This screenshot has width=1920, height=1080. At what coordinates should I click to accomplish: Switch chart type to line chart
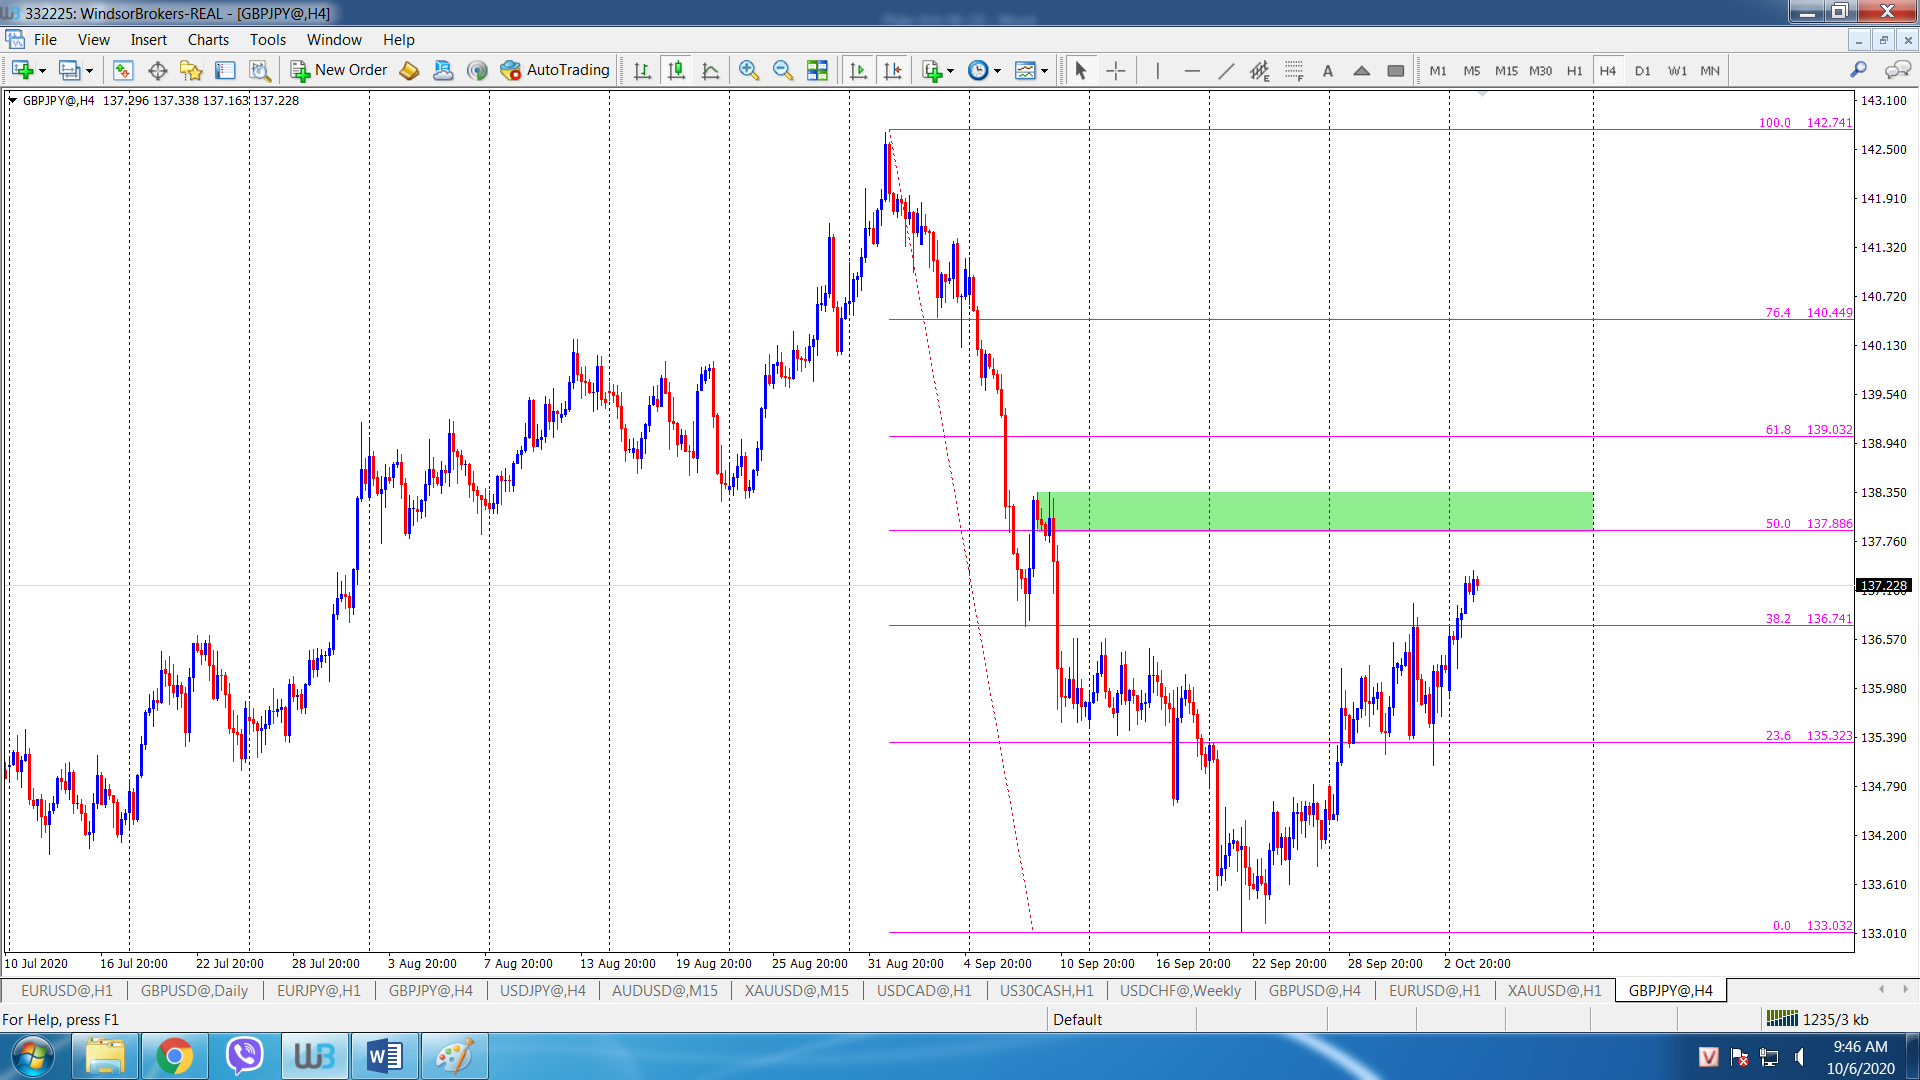coord(710,70)
